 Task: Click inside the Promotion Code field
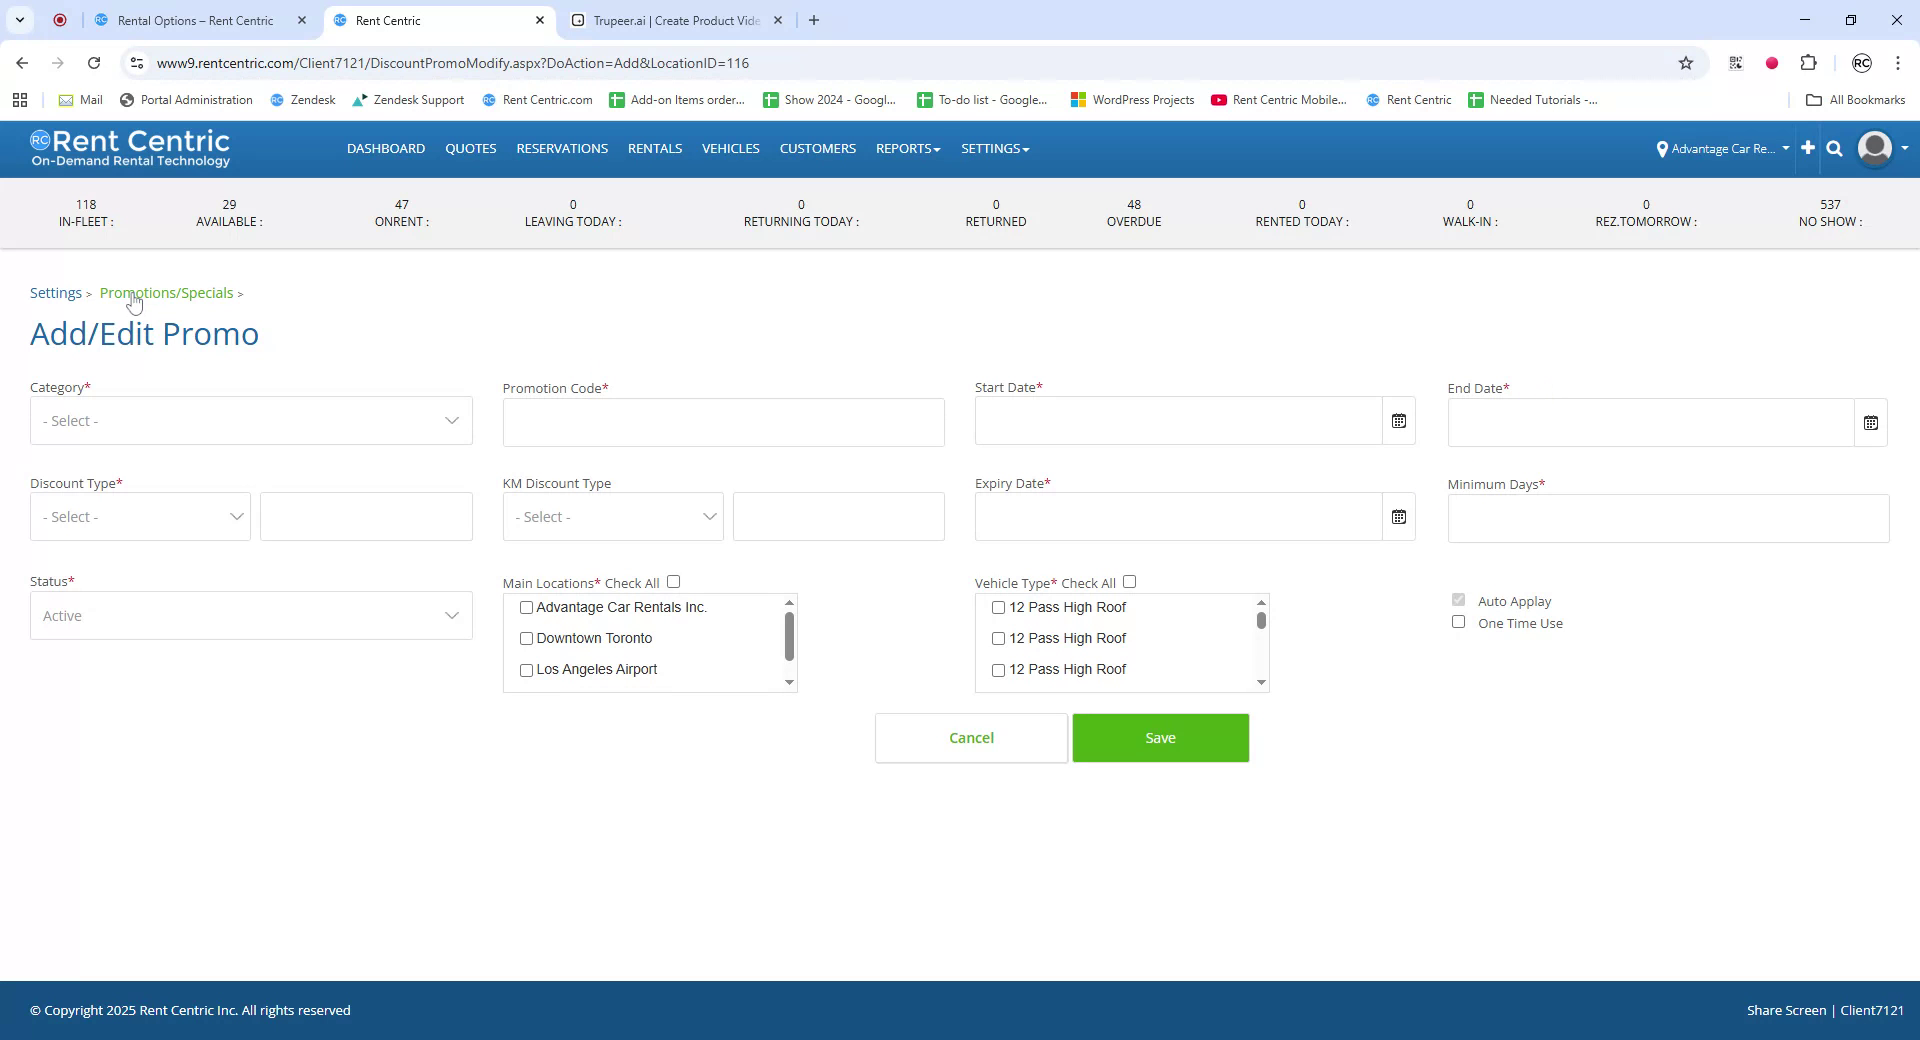pyautogui.click(x=722, y=422)
